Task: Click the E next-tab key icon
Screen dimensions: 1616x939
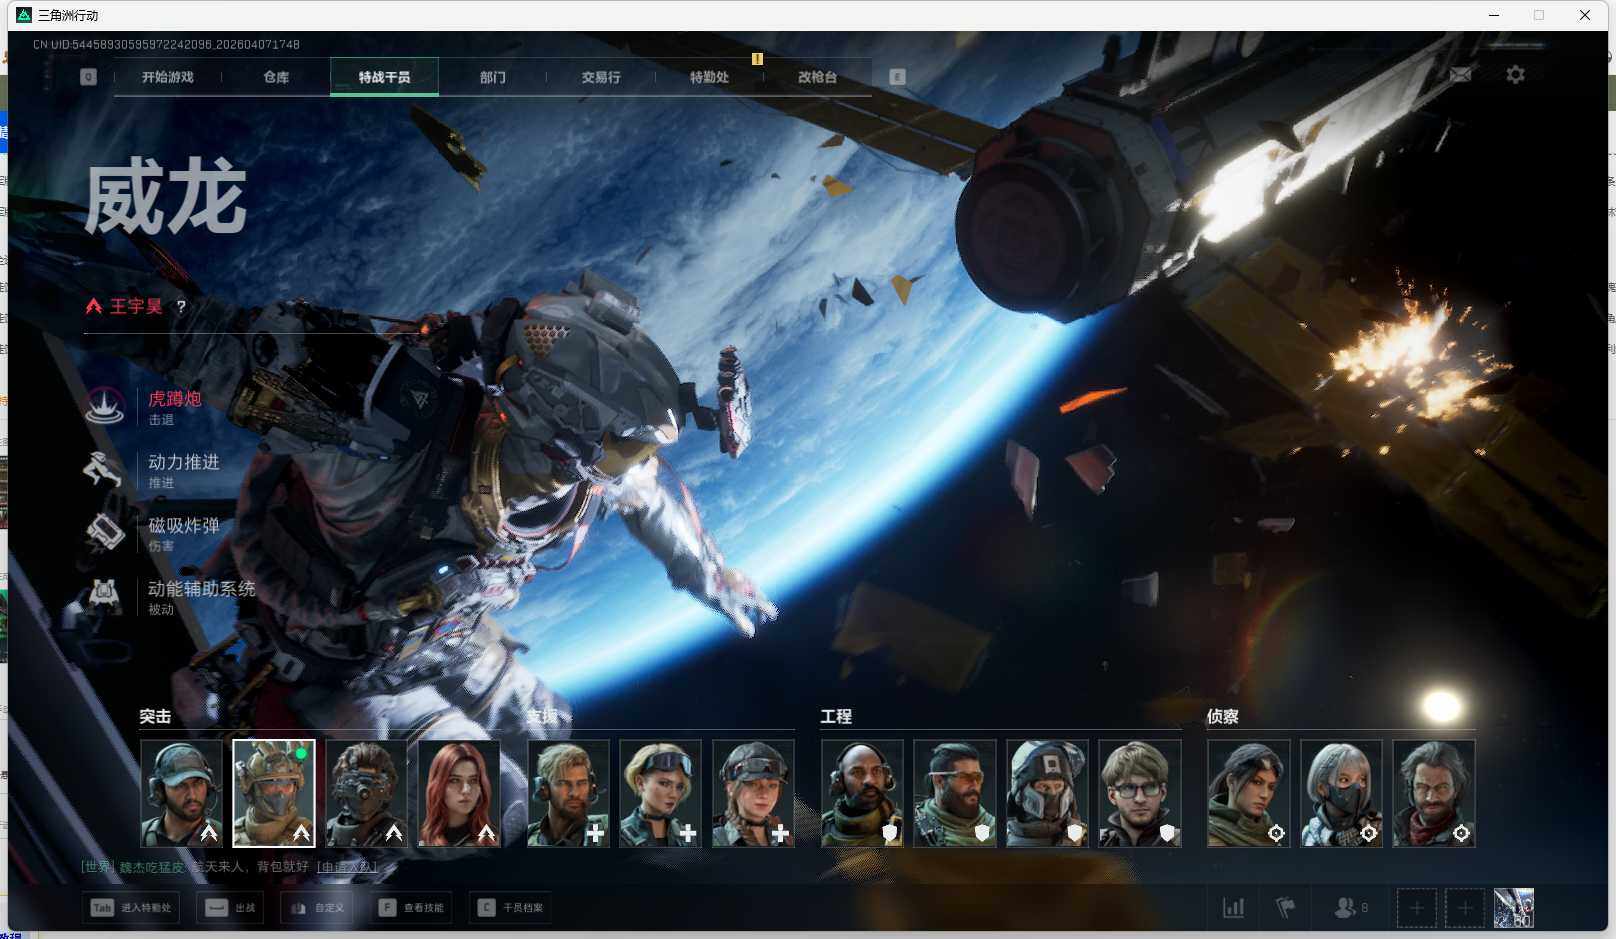Action: pos(897,77)
